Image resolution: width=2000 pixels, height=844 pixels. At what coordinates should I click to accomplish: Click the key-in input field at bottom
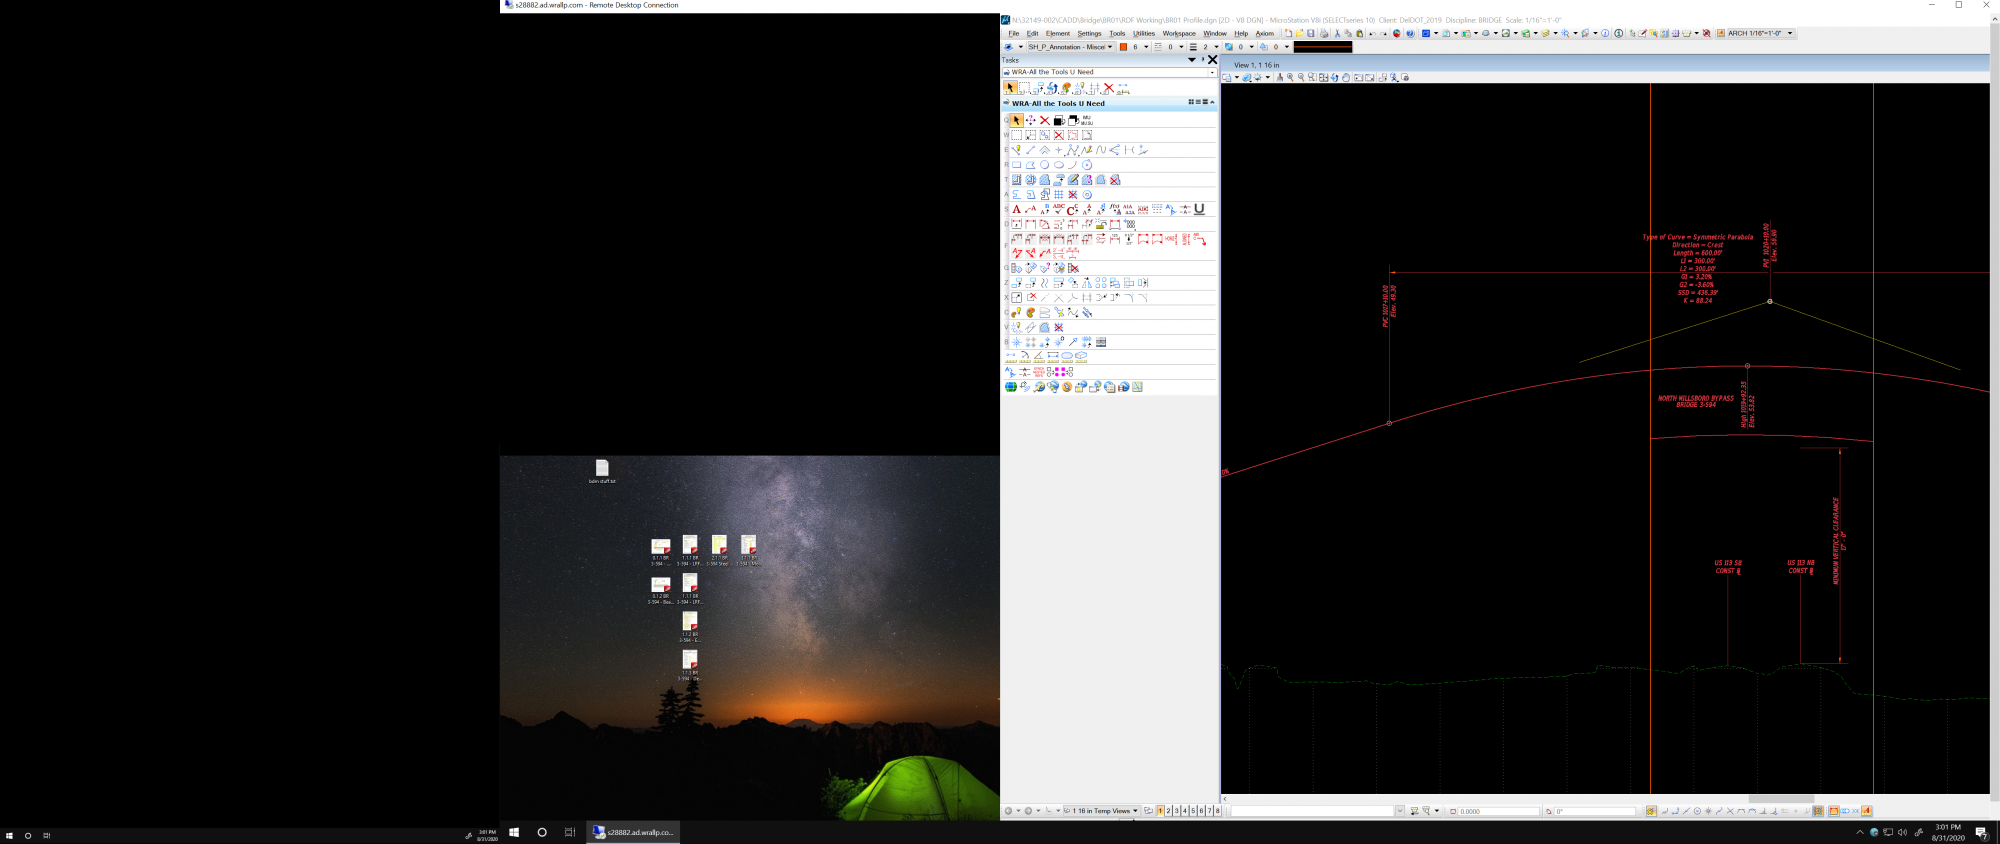(x=1312, y=811)
